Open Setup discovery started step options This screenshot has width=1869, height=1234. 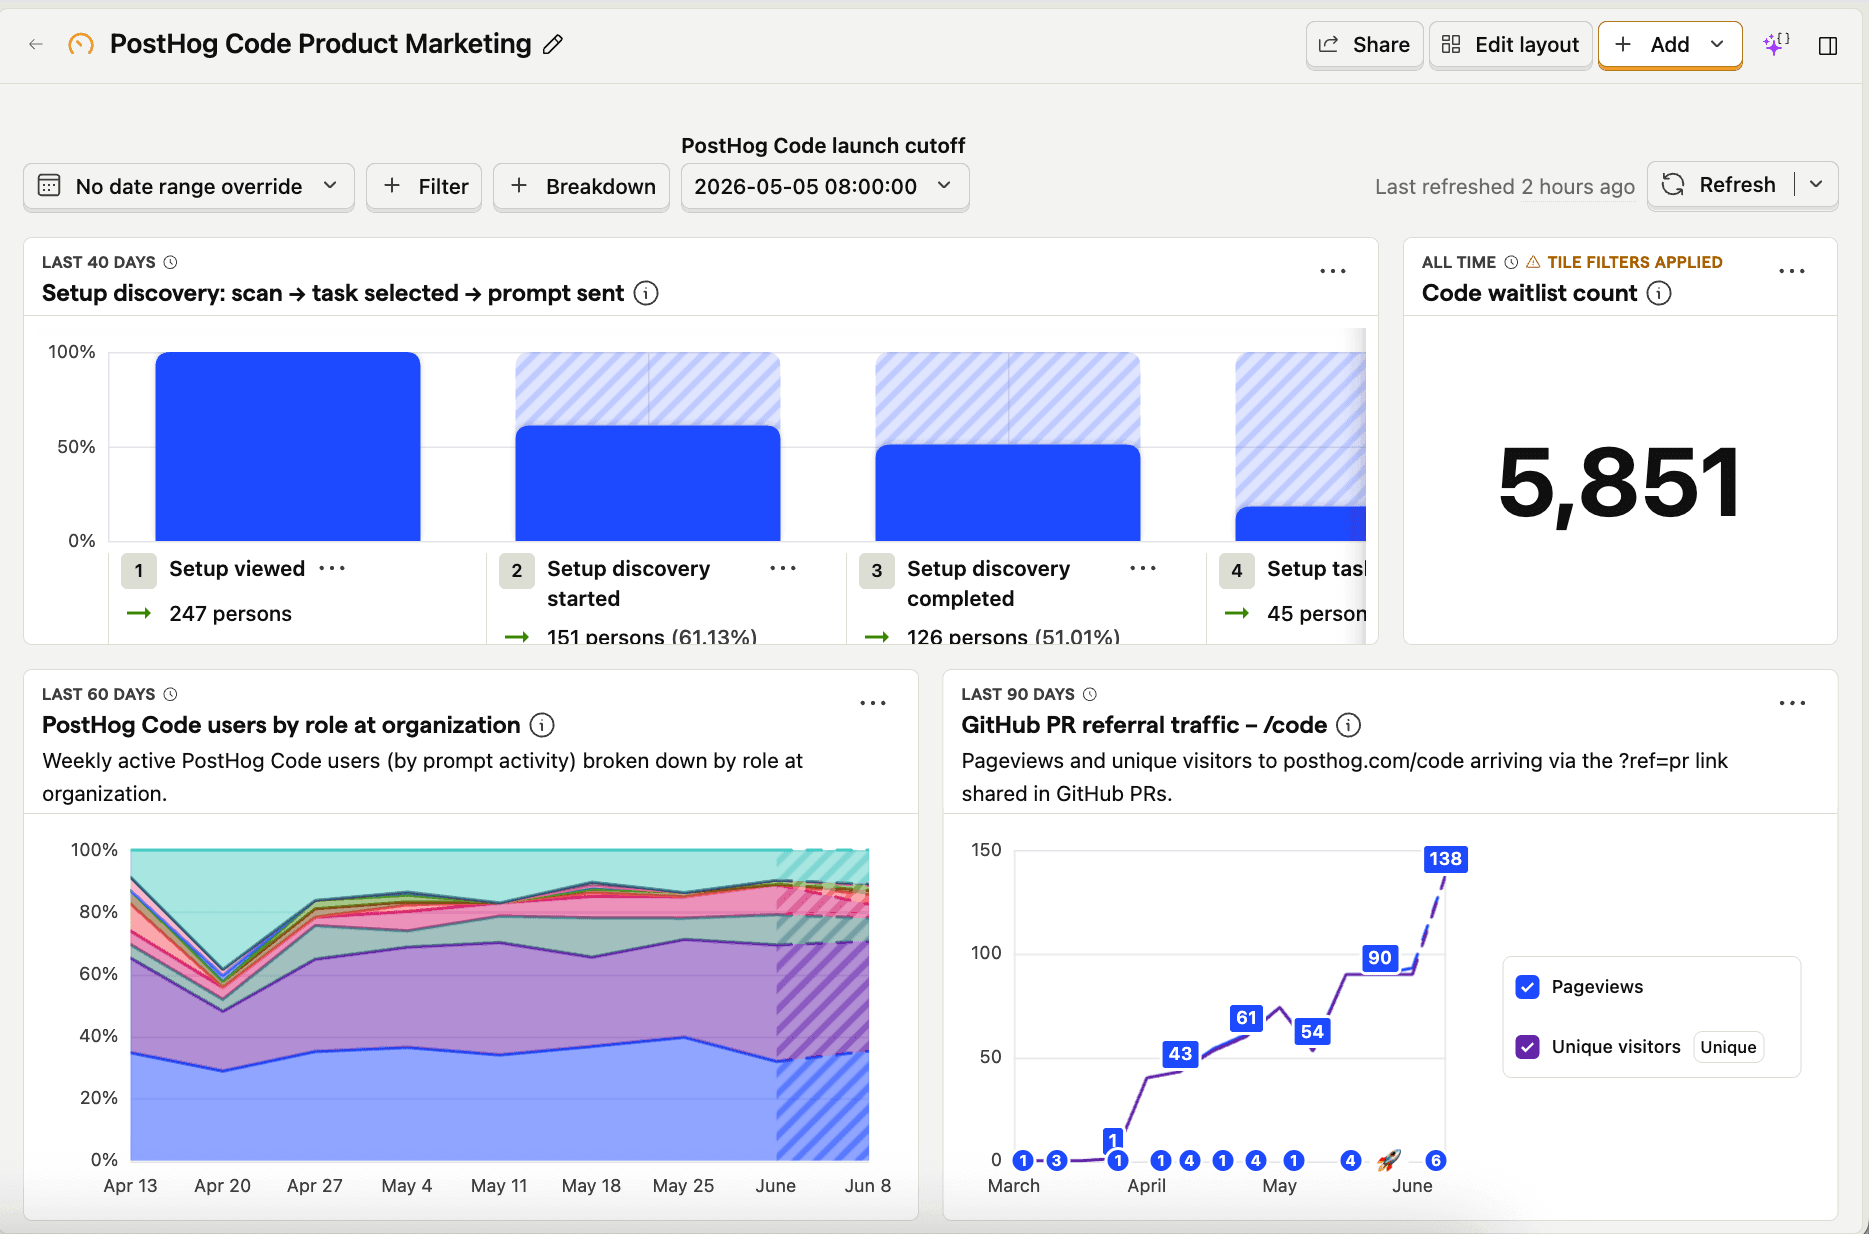783,568
